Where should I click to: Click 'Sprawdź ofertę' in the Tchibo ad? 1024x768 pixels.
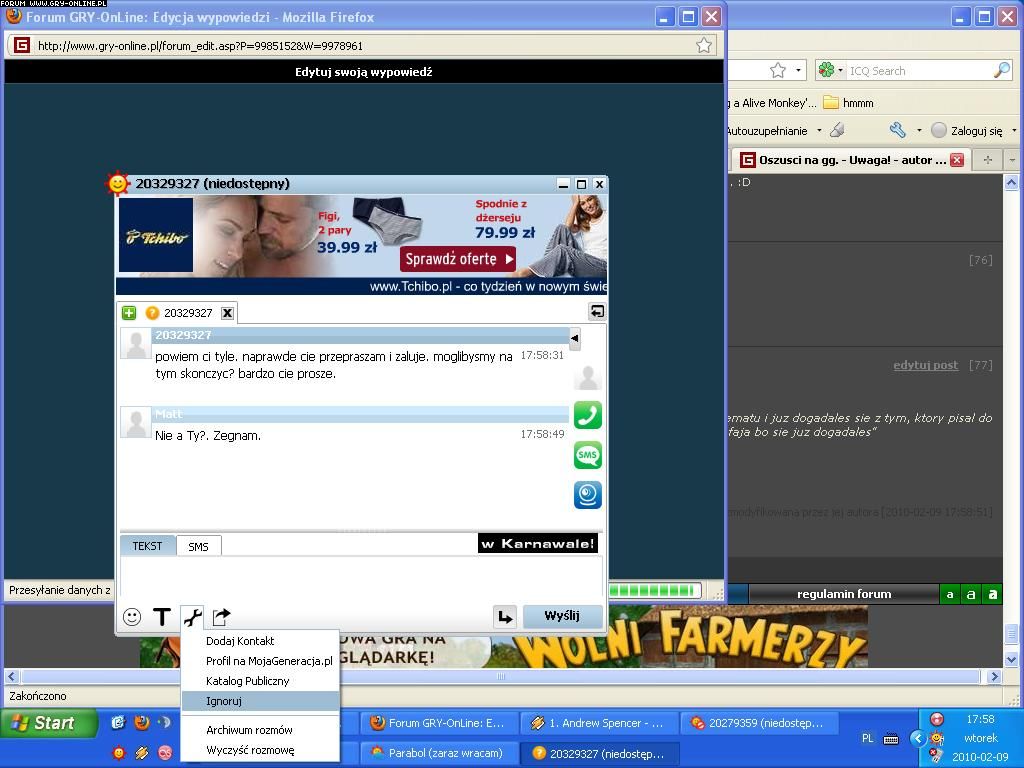(x=458, y=259)
